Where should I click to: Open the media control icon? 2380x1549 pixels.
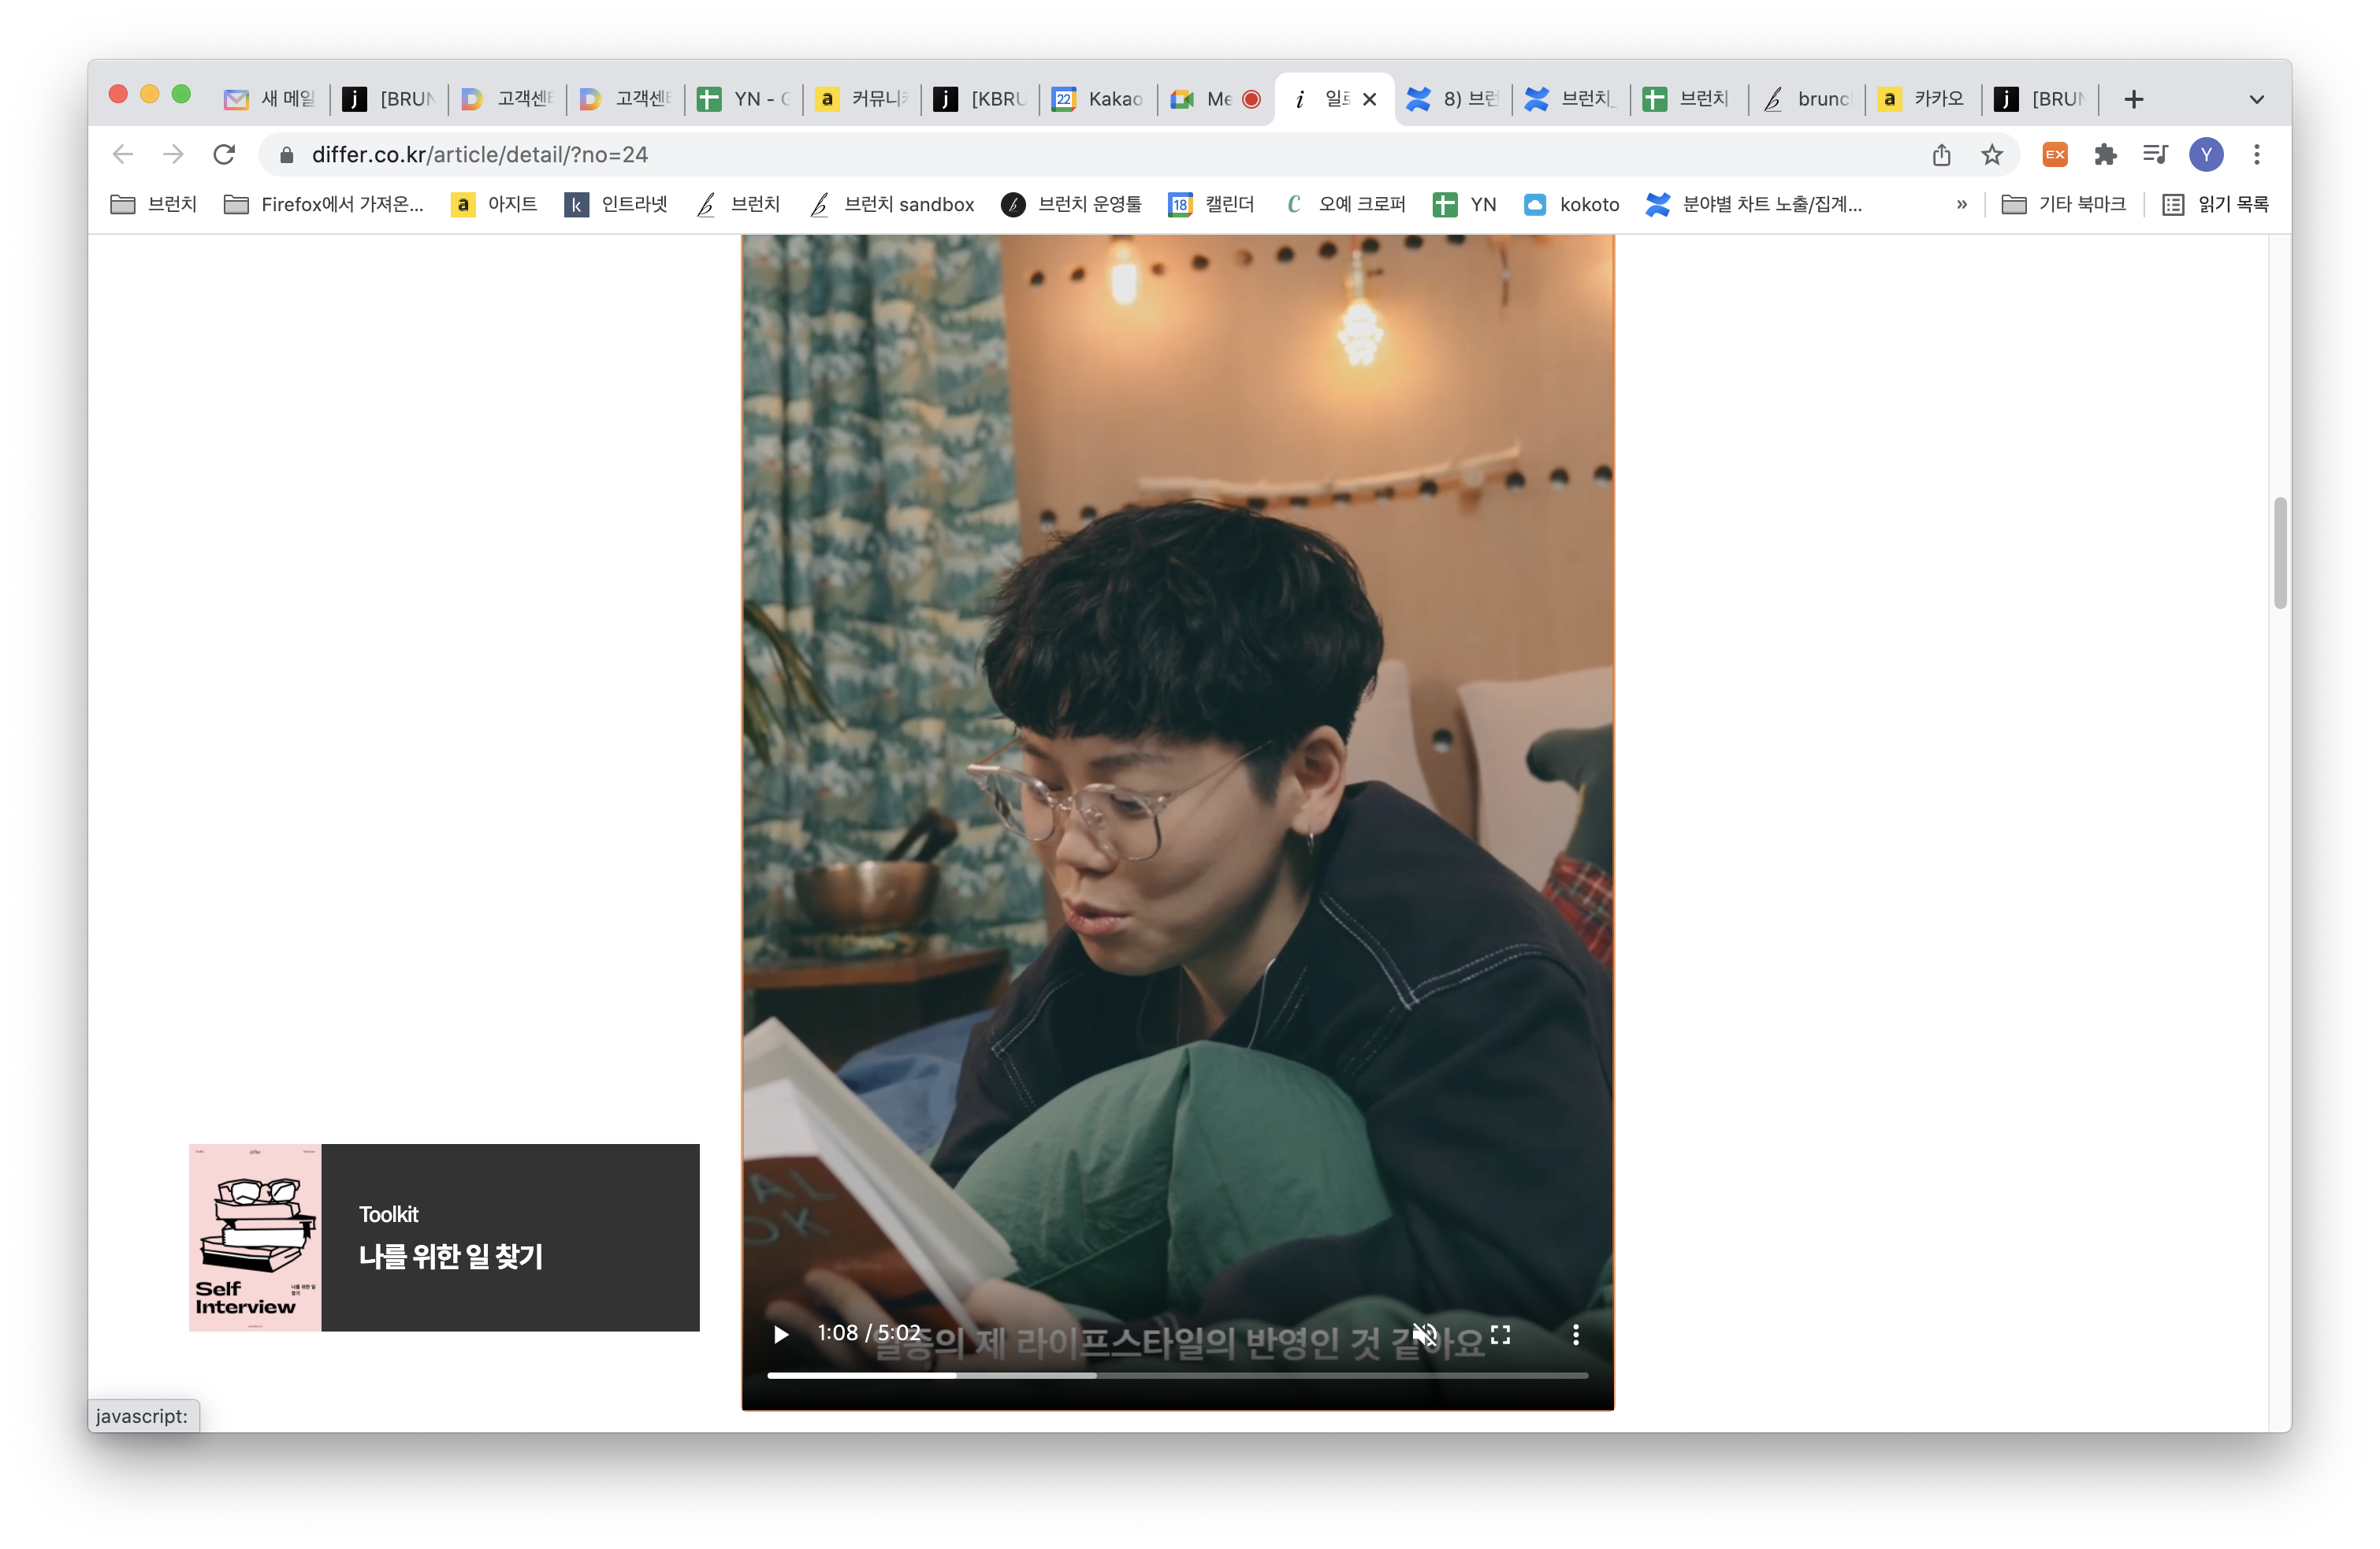[2155, 154]
